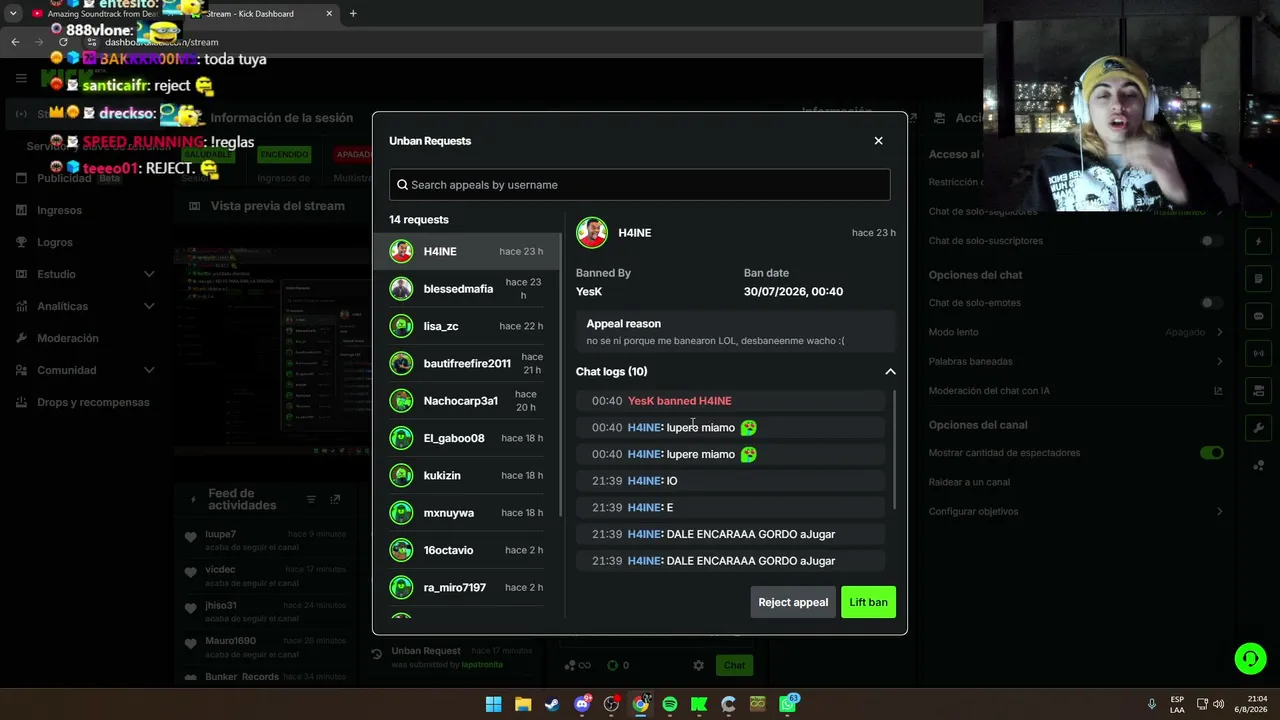
Task: Open the Windows Start menu
Action: (493, 704)
